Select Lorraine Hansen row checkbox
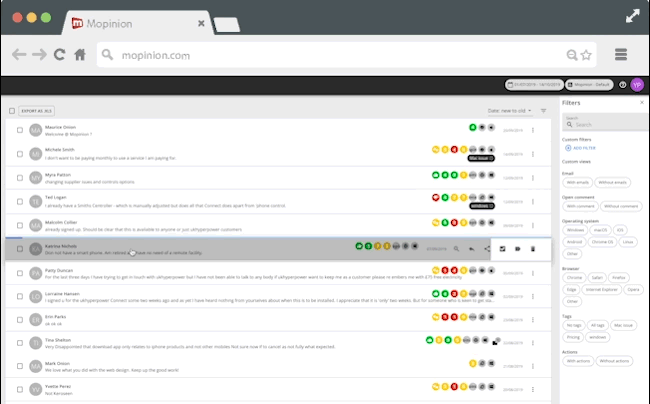 click(19, 296)
